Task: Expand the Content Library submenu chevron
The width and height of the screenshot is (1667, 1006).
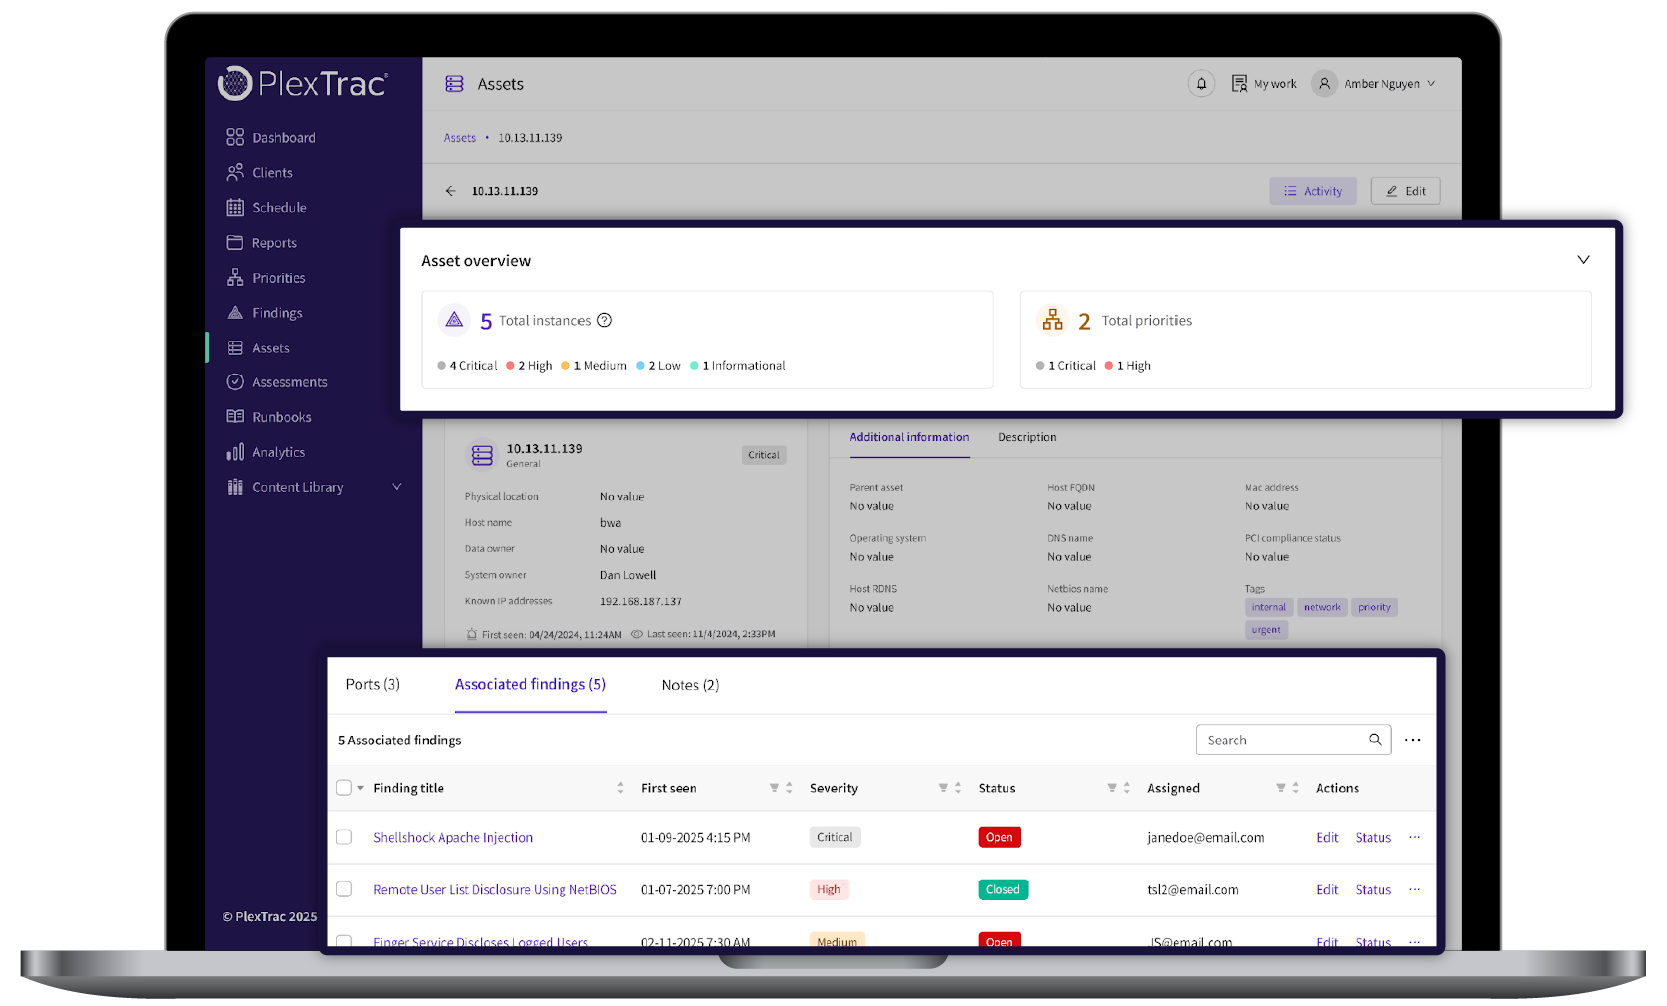Action: click(397, 487)
